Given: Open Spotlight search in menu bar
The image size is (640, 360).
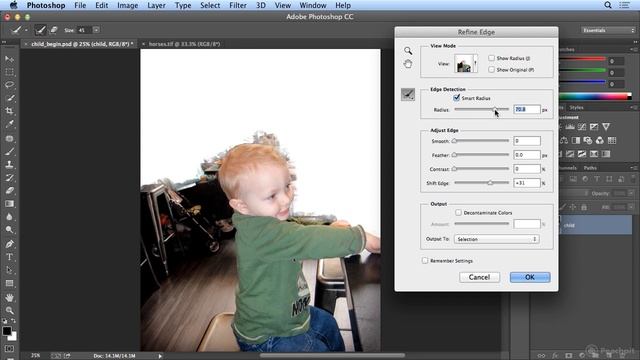Looking at the screenshot, I should (608, 5).
